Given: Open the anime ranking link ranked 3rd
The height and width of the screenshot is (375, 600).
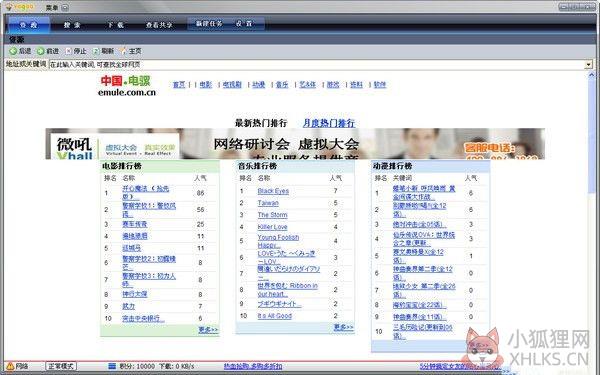Looking at the screenshot, I should coord(419,224).
